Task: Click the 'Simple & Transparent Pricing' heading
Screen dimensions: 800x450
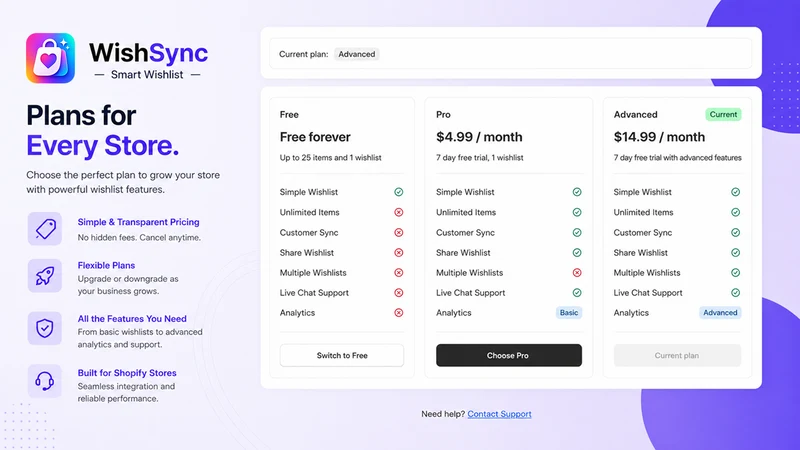Action: click(138, 222)
